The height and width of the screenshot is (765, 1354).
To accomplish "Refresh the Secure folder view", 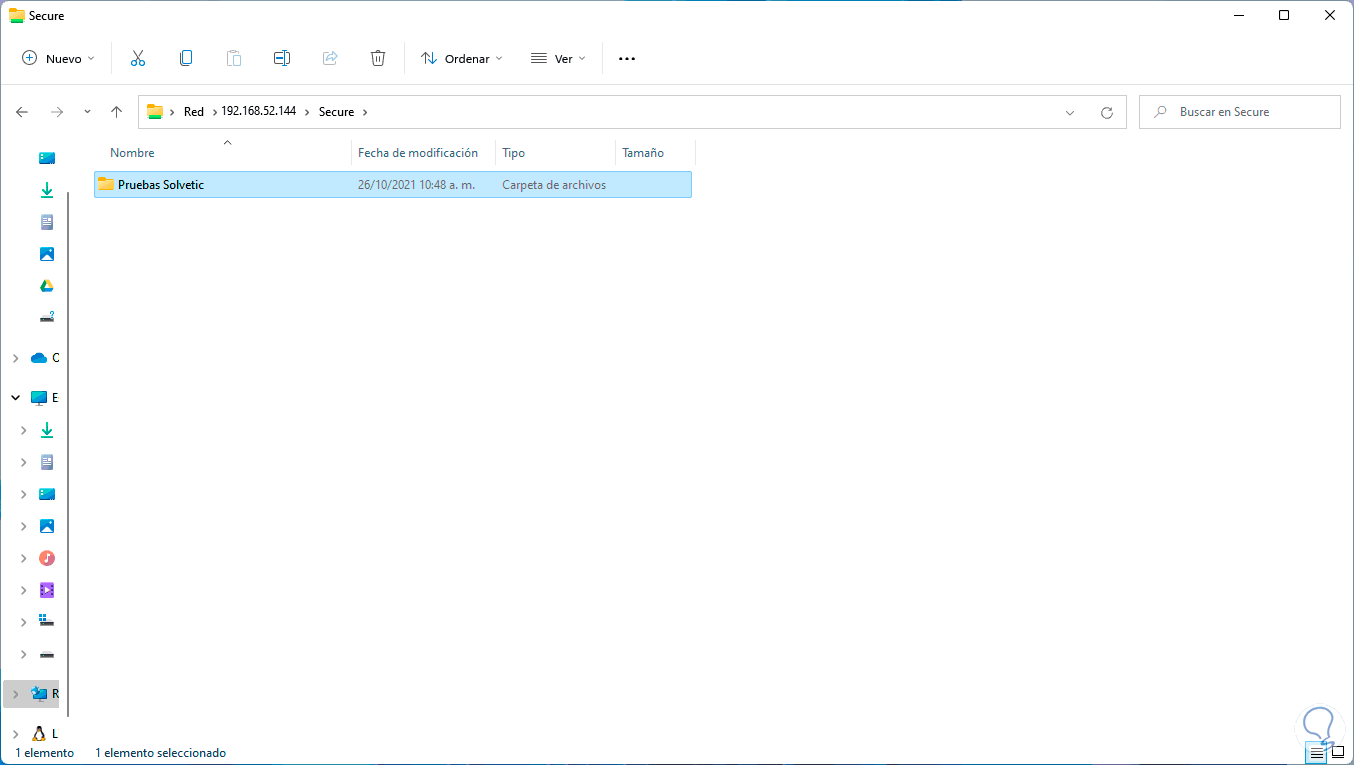I will click(1106, 112).
